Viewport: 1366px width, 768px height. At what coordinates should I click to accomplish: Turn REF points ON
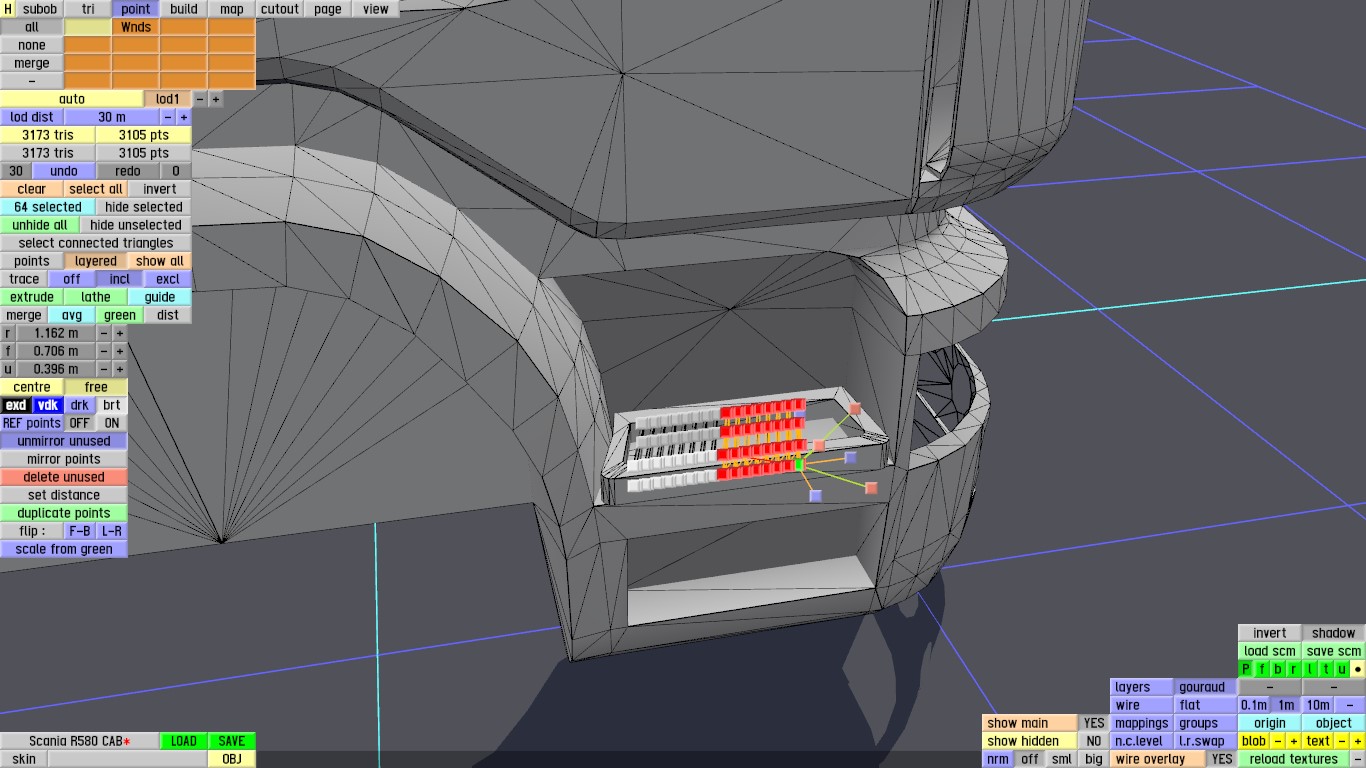(112, 423)
